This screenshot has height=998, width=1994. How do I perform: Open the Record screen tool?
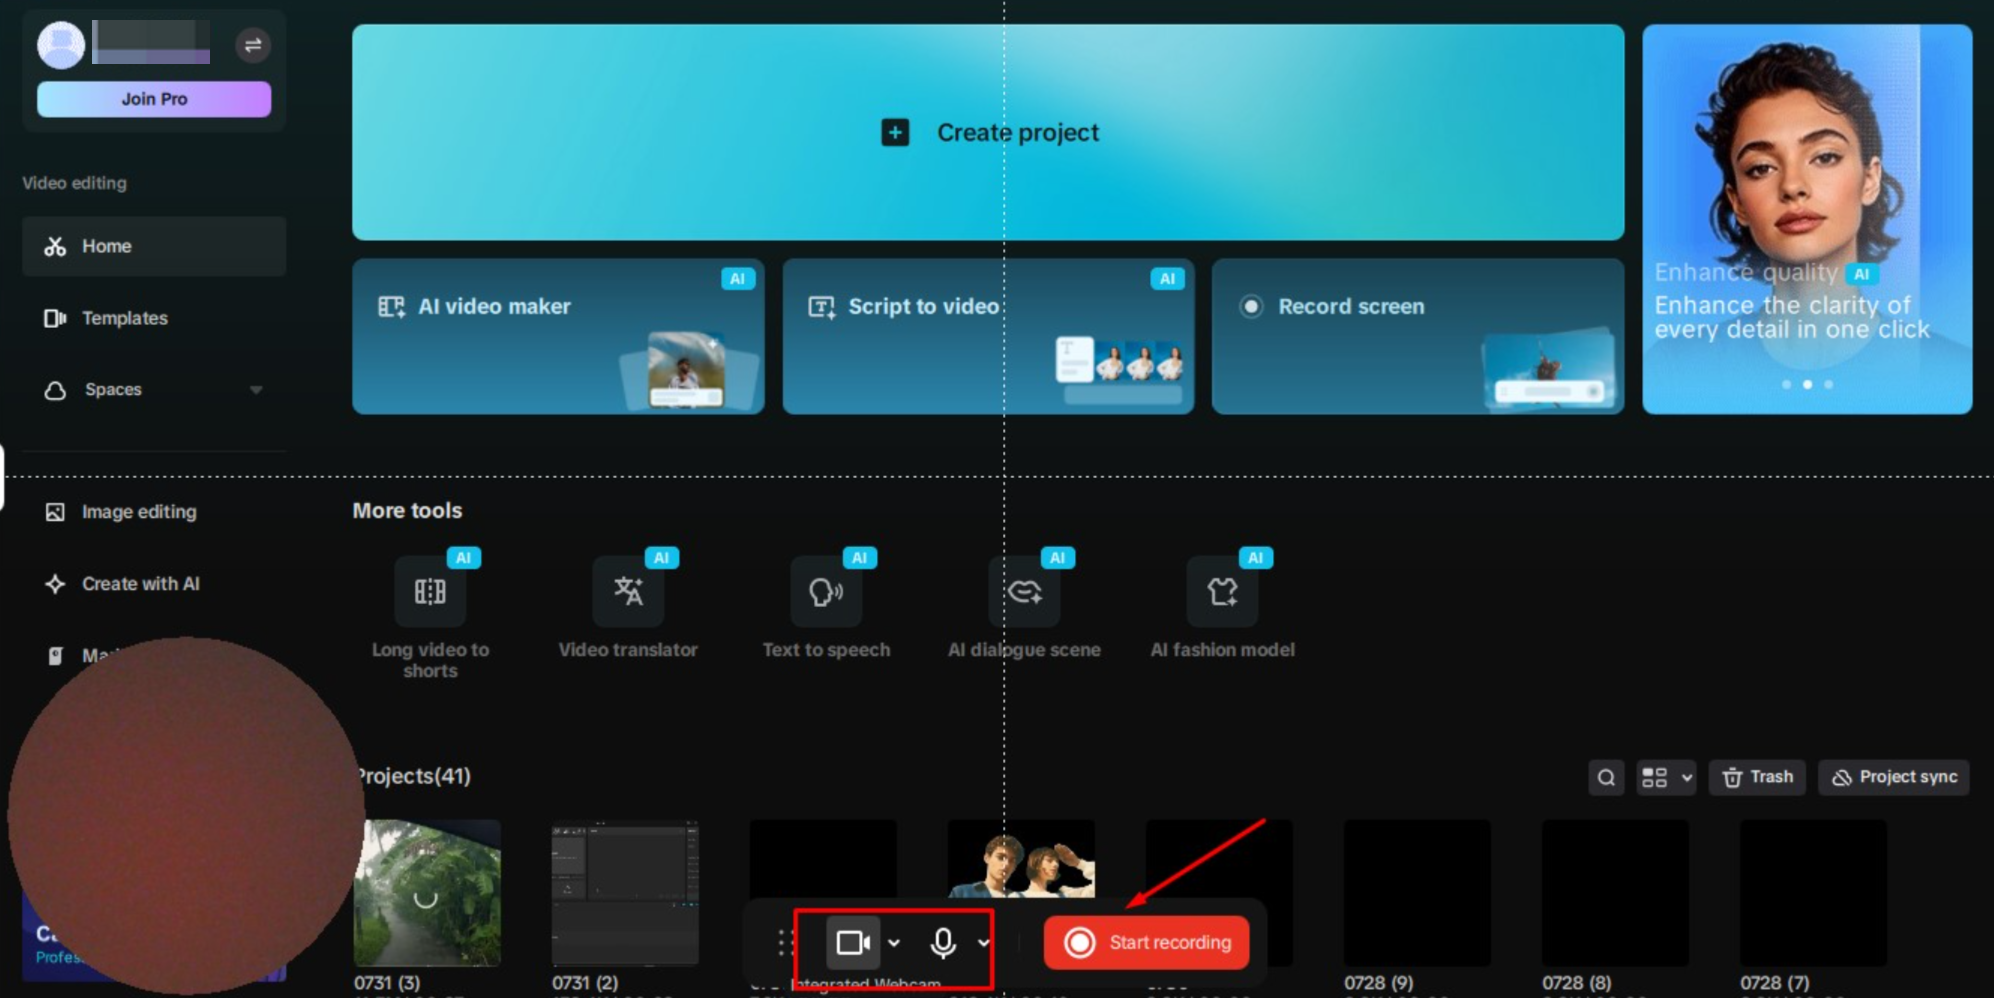(1350, 307)
